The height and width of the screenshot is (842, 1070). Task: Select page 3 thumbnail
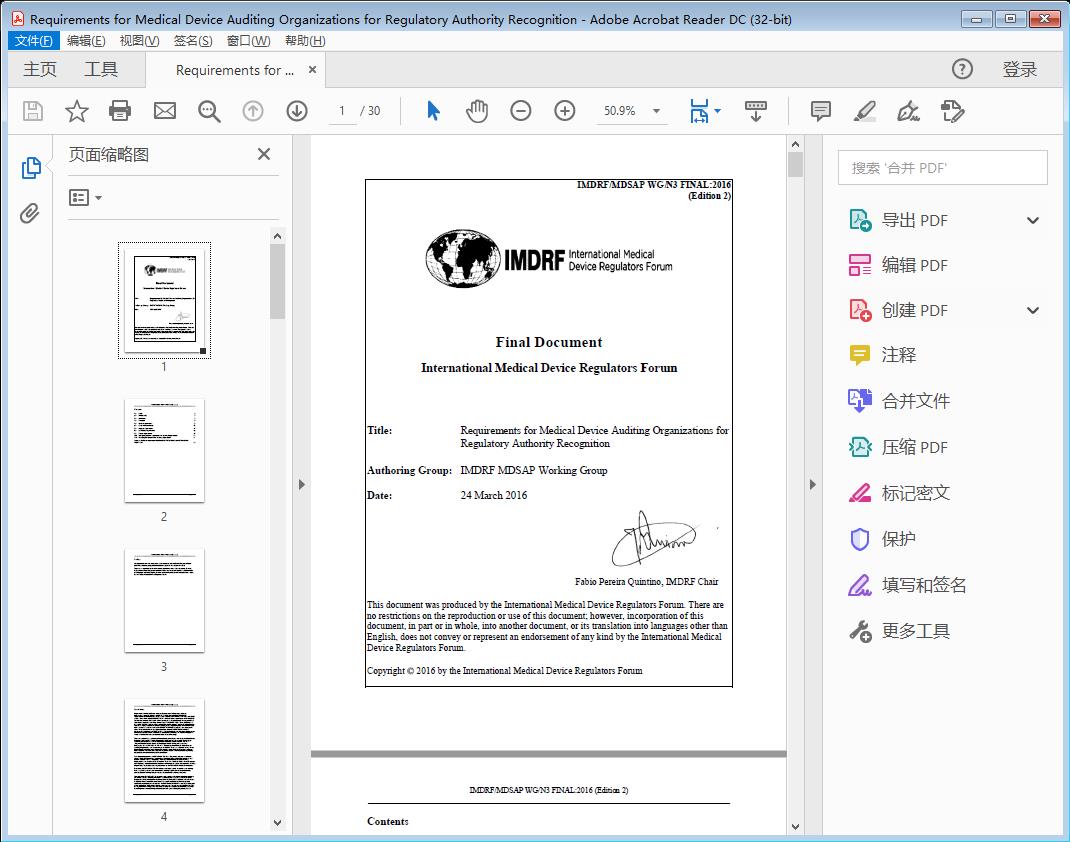[164, 600]
